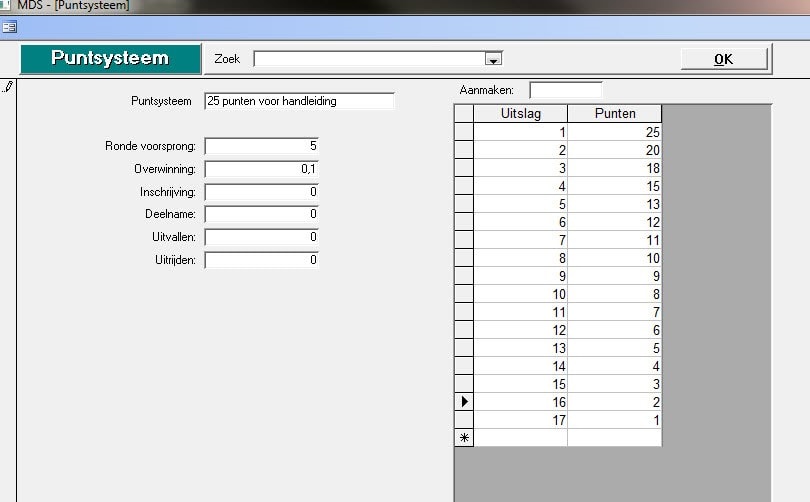
Task: Click the Puntsysteem name field
Action: pyautogui.click(x=300, y=101)
